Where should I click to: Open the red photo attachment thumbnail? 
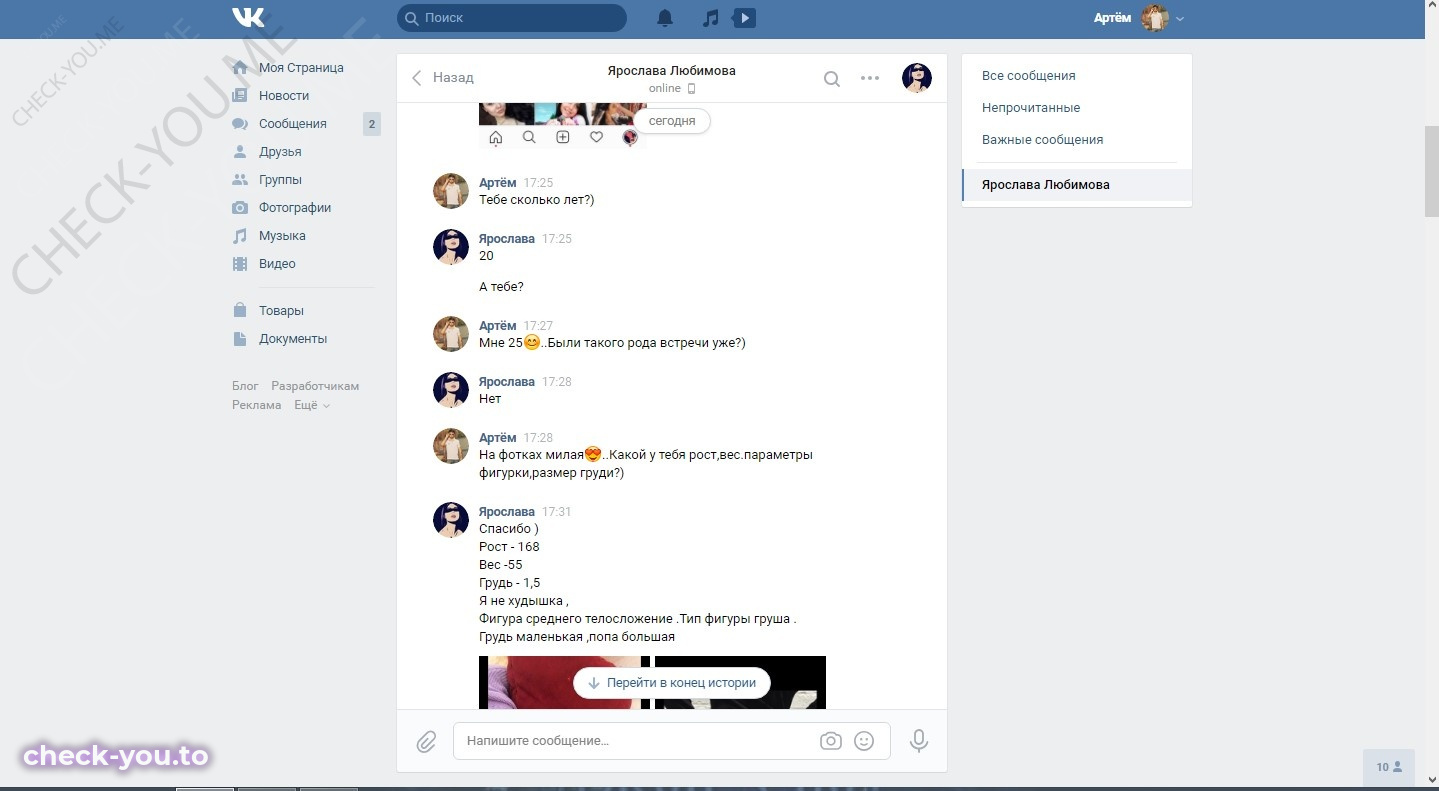[564, 683]
